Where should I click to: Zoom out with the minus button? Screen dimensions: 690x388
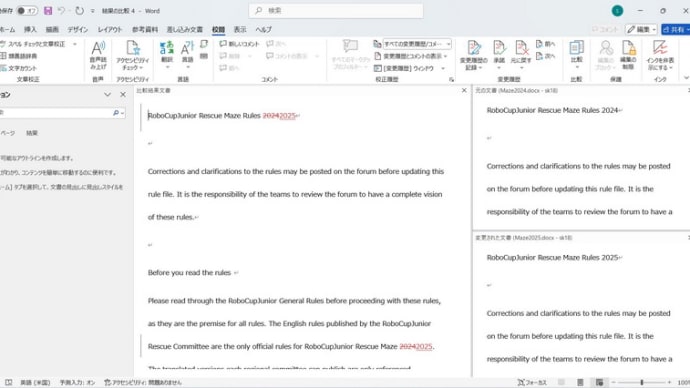coord(613,383)
